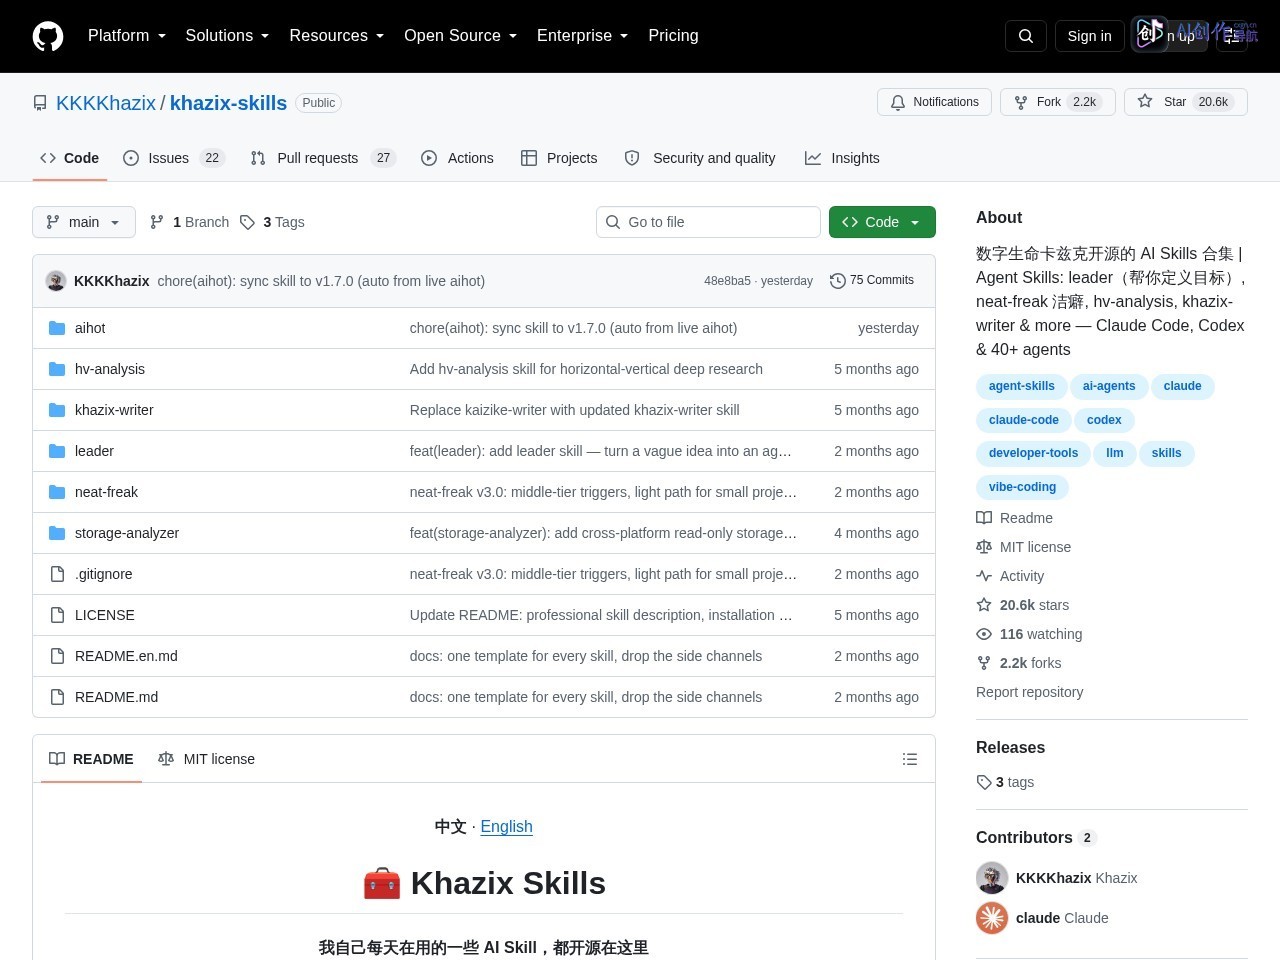Expand the Enterprise menu
The width and height of the screenshot is (1280, 960).
[x=582, y=36]
